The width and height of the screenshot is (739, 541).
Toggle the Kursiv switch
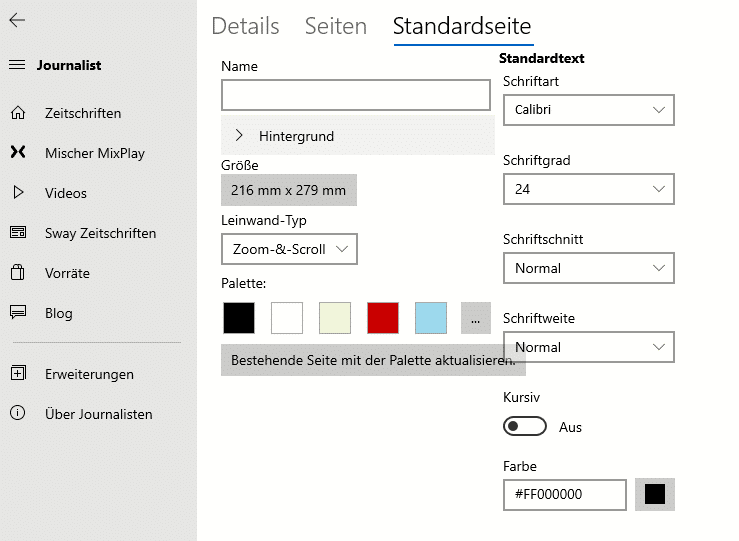coord(525,426)
